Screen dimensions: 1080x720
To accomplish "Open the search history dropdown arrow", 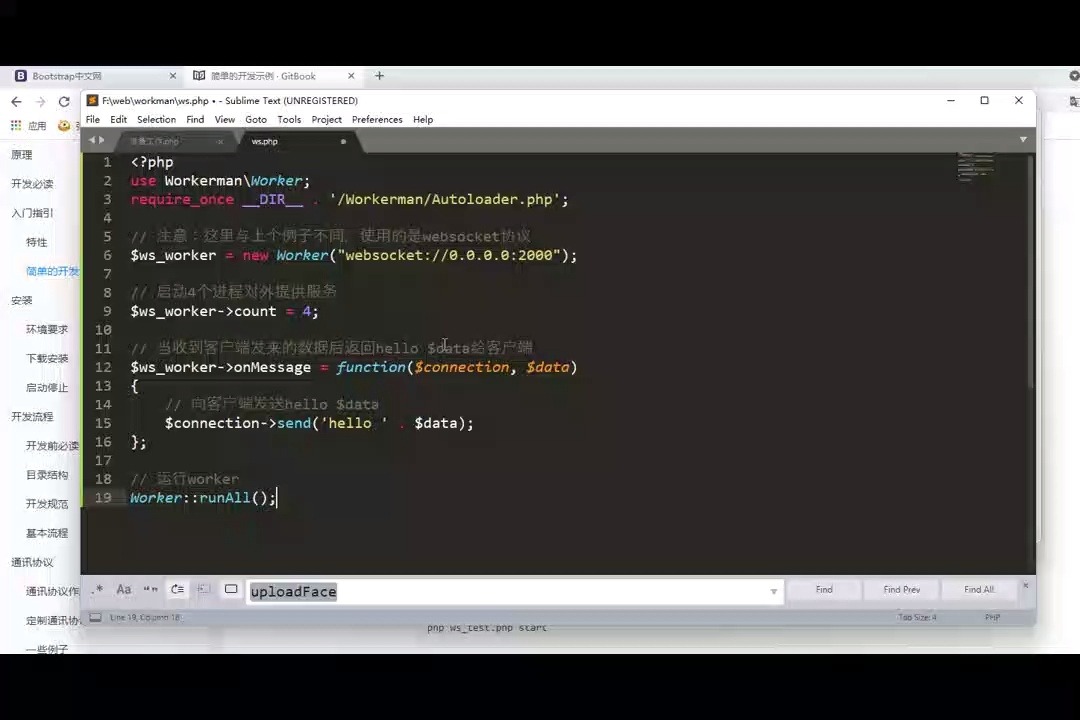I will point(772,591).
